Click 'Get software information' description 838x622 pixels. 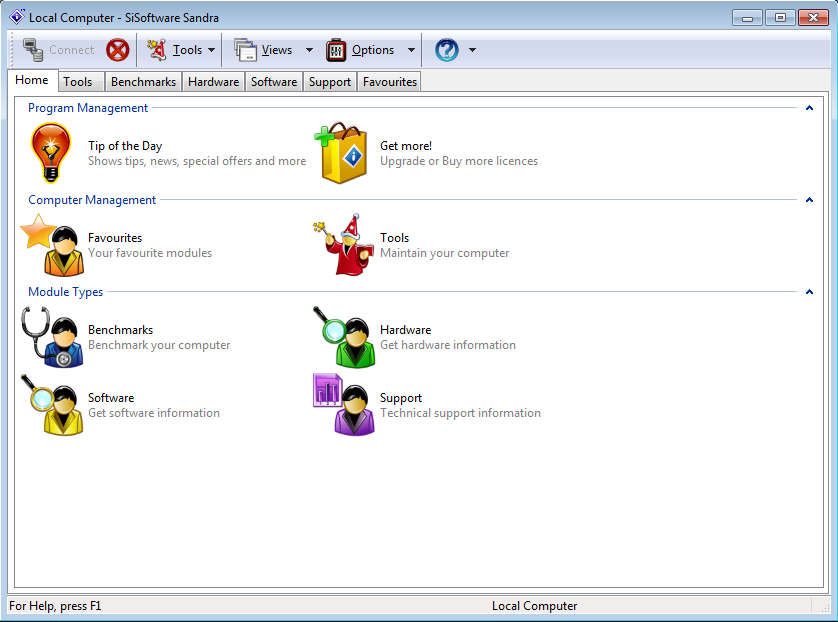coord(154,413)
